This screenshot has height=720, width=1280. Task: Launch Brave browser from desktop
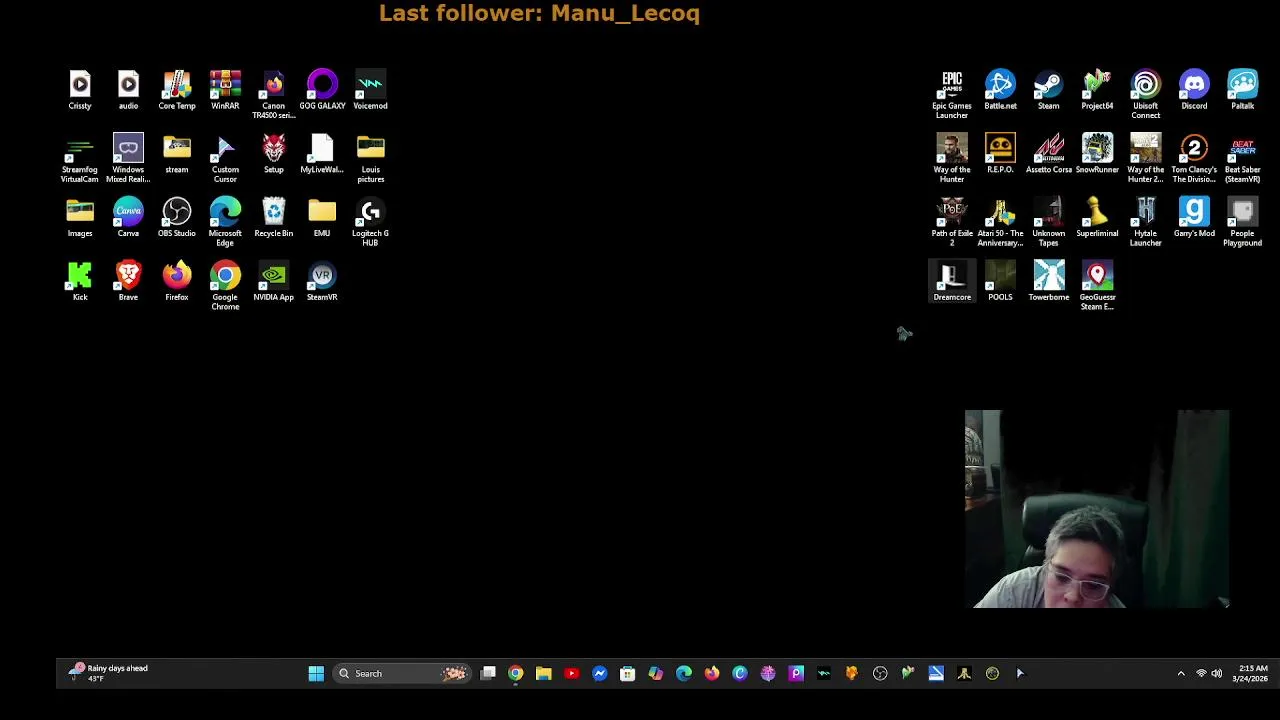tap(128, 282)
